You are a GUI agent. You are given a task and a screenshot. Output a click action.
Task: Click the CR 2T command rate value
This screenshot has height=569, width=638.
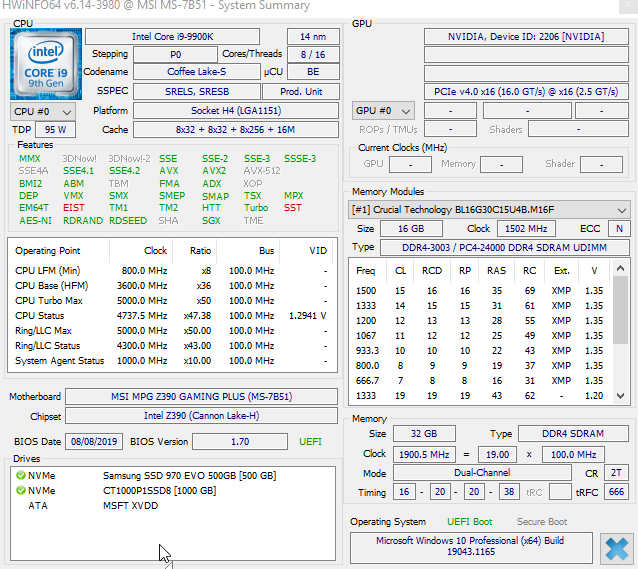616,473
